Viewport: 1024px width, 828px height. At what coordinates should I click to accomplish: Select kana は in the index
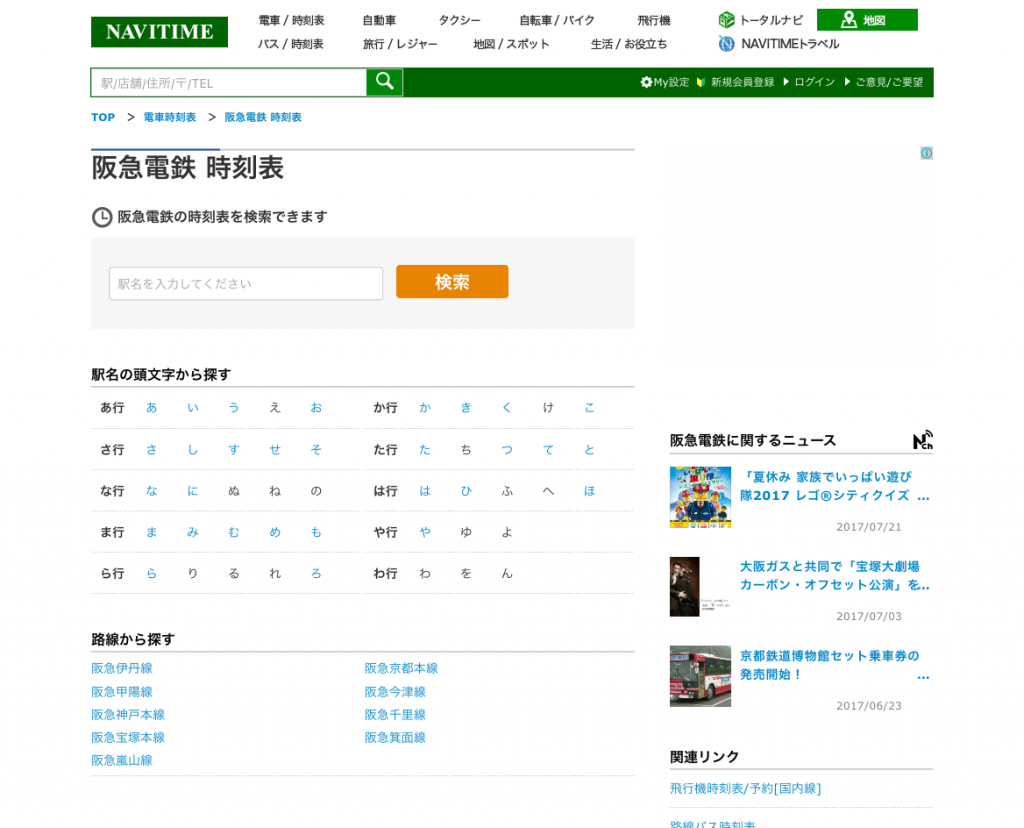[x=425, y=490]
